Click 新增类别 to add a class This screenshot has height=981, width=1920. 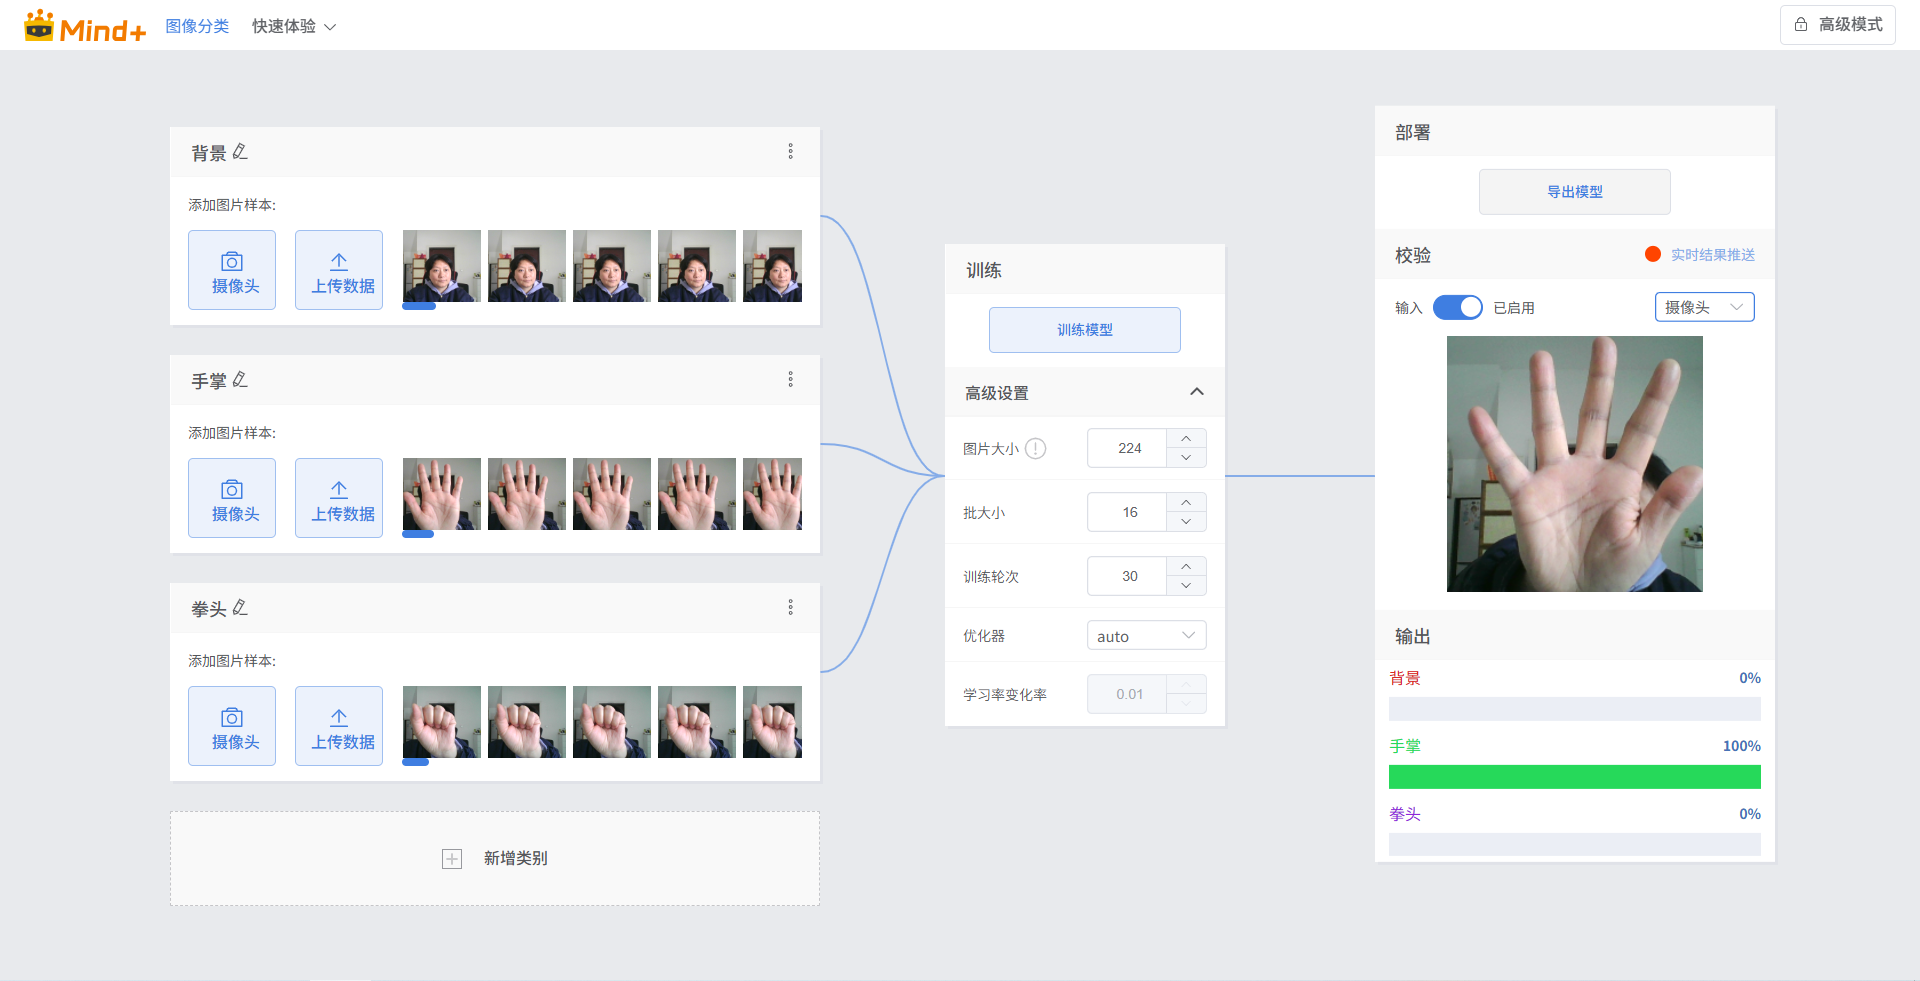(495, 858)
